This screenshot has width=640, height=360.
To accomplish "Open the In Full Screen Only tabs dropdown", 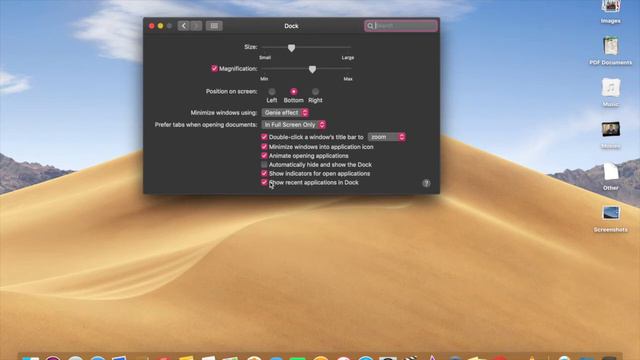I will pyautogui.click(x=294, y=124).
